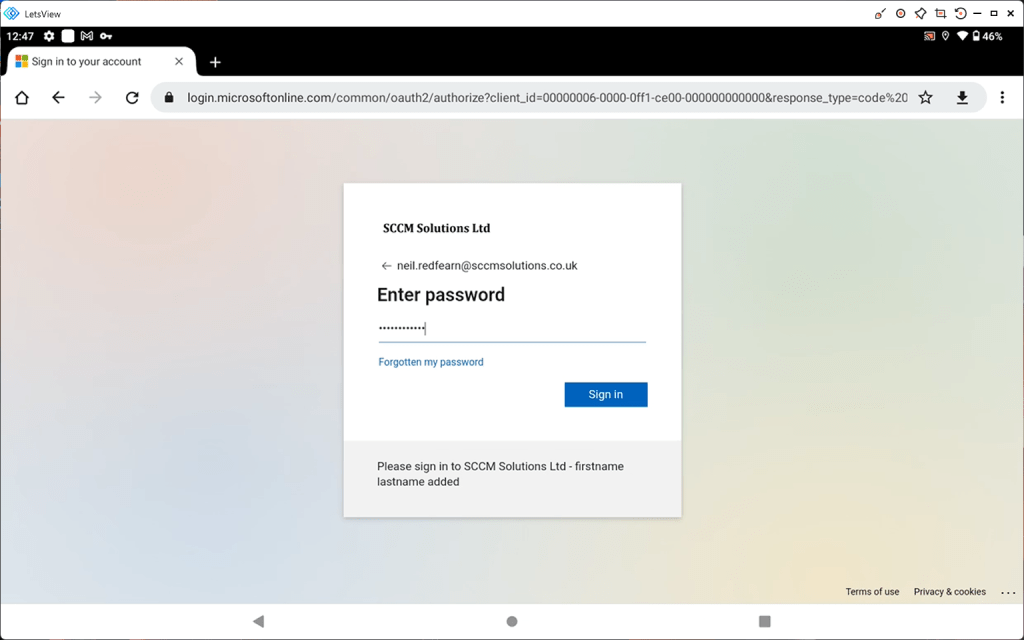The image size is (1024, 640).
Task: Open a new browser tab
Action: click(x=215, y=62)
